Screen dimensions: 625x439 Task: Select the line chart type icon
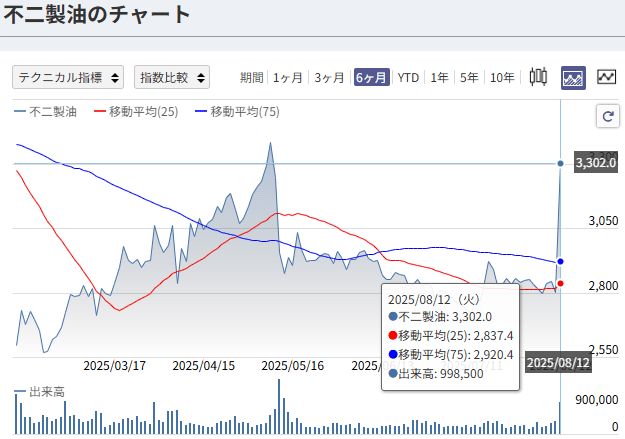point(606,77)
